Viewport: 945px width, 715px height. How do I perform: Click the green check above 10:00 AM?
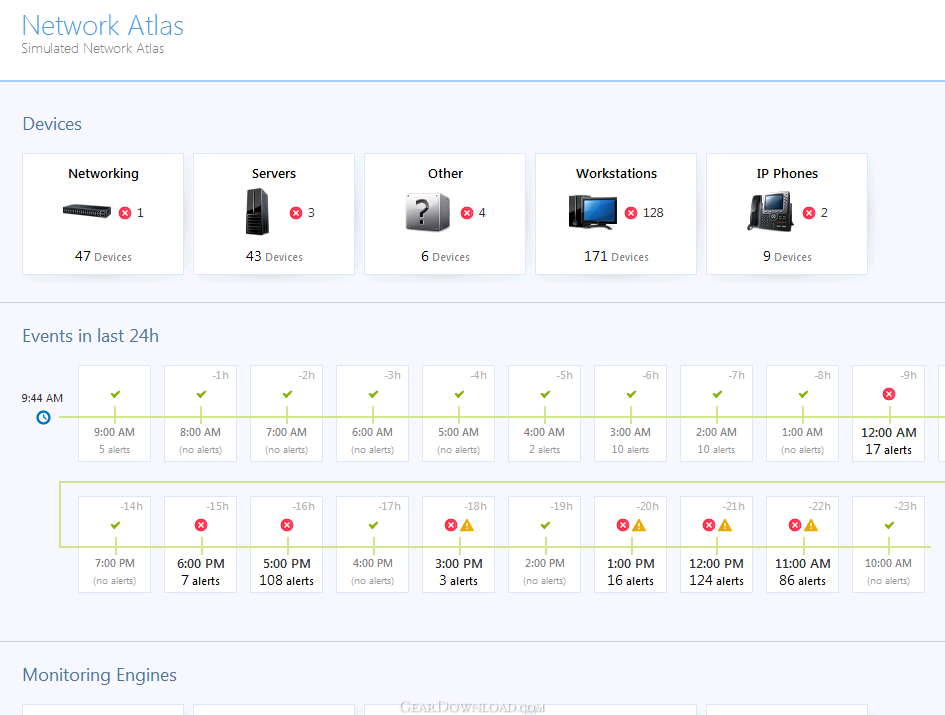coord(889,525)
